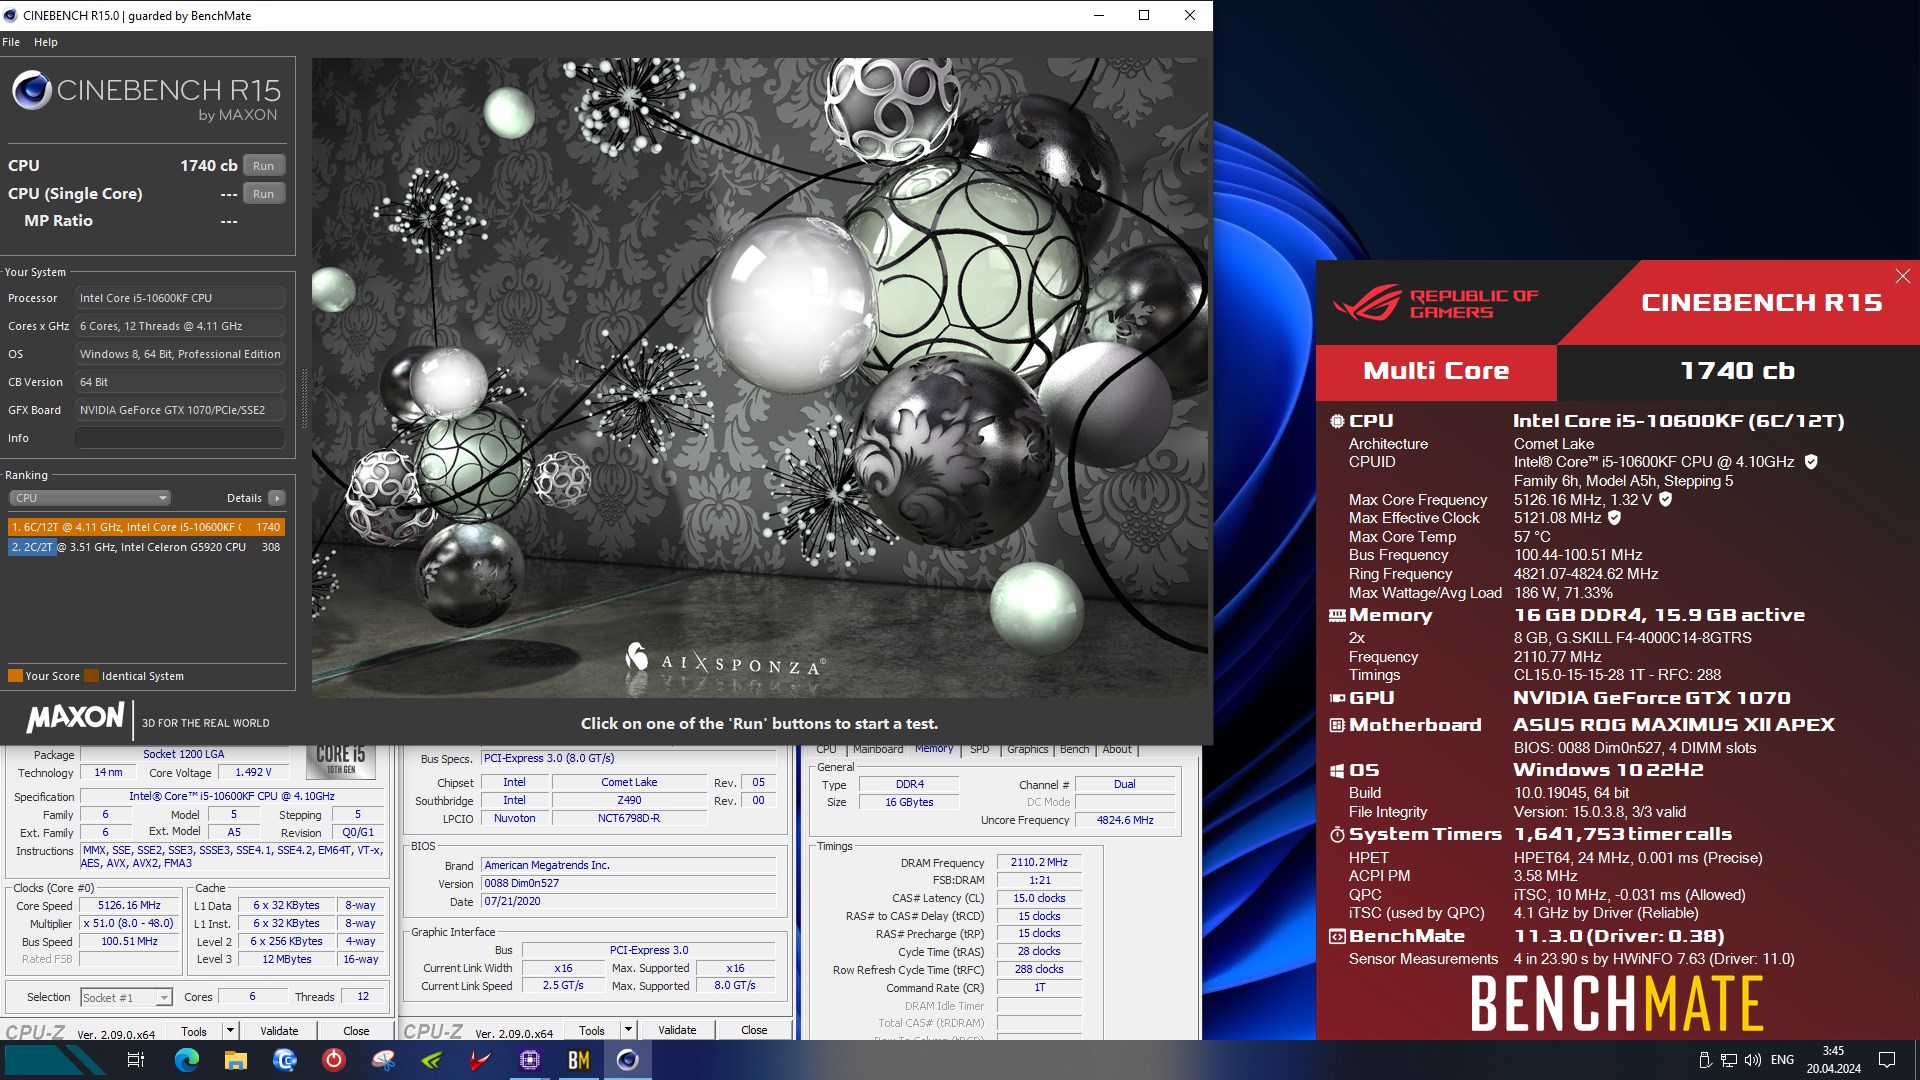Click the Max Effective Clock verified shield
Image resolution: width=1920 pixels, height=1080 pixels.
[1614, 518]
